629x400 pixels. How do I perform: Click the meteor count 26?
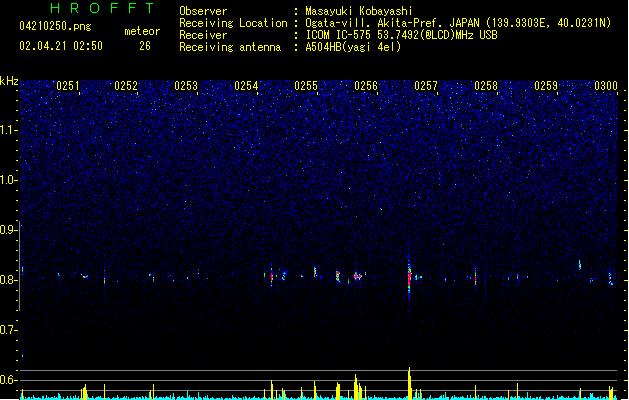pyautogui.click(x=145, y=46)
